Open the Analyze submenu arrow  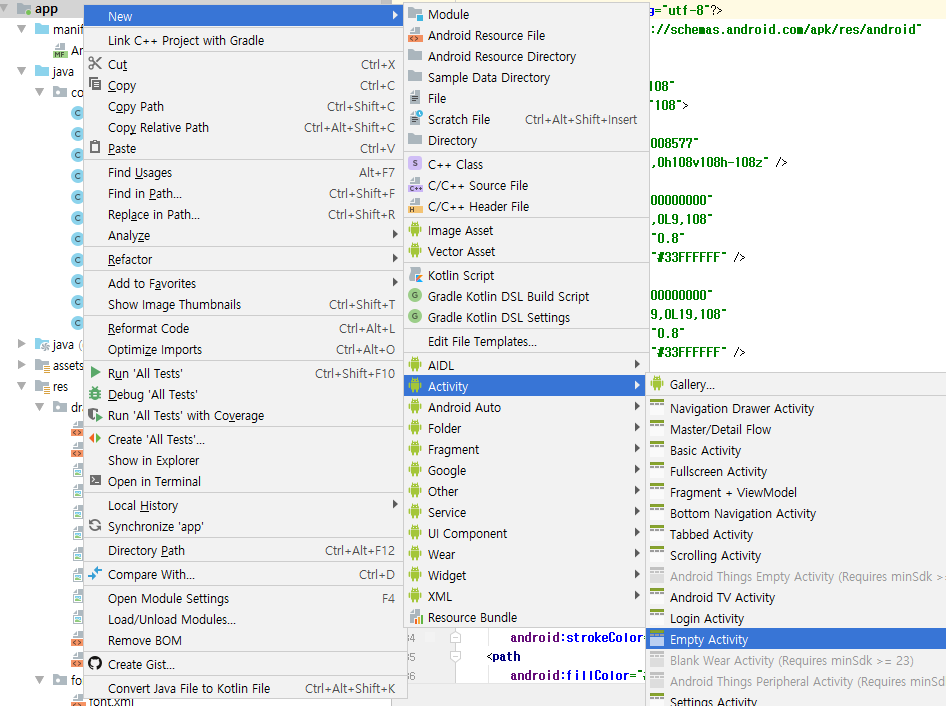click(x=395, y=234)
